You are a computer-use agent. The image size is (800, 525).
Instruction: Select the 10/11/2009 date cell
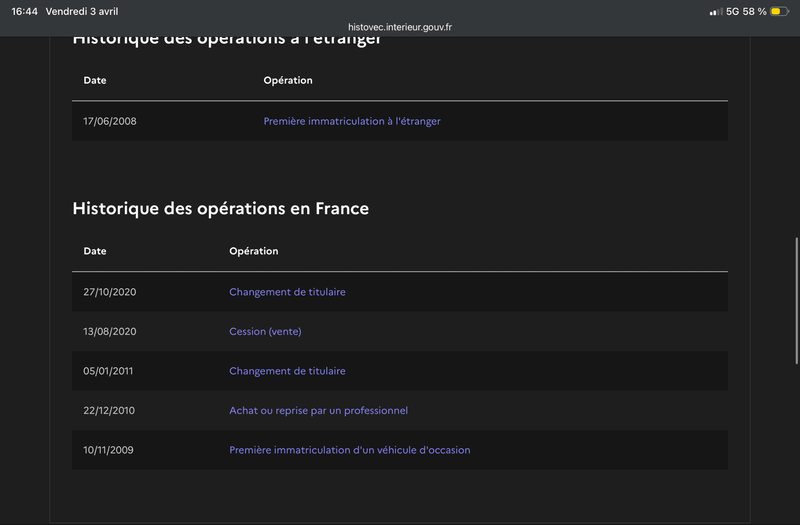click(x=108, y=450)
